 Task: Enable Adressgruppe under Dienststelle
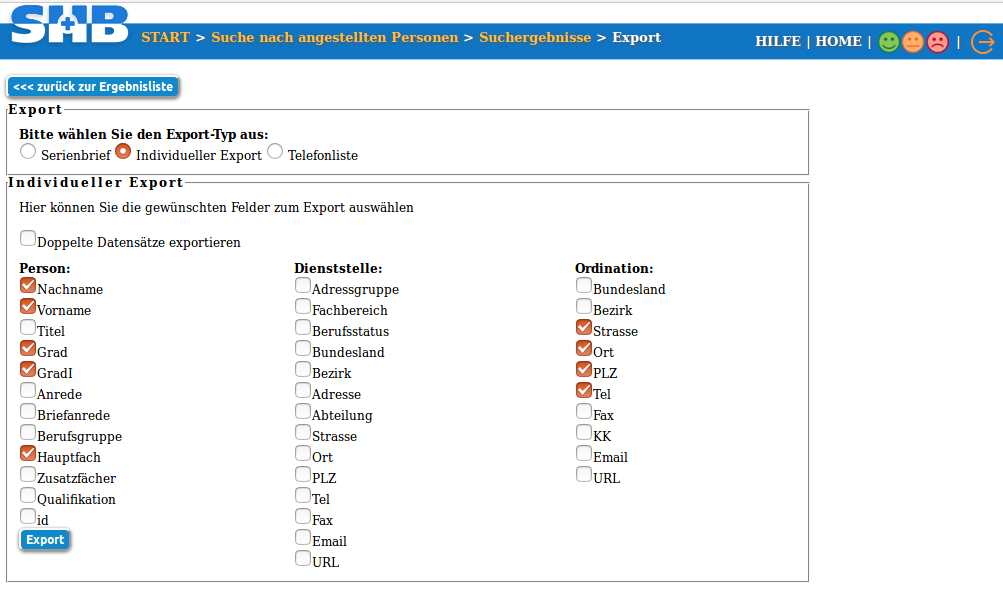[x=302, y=284]
